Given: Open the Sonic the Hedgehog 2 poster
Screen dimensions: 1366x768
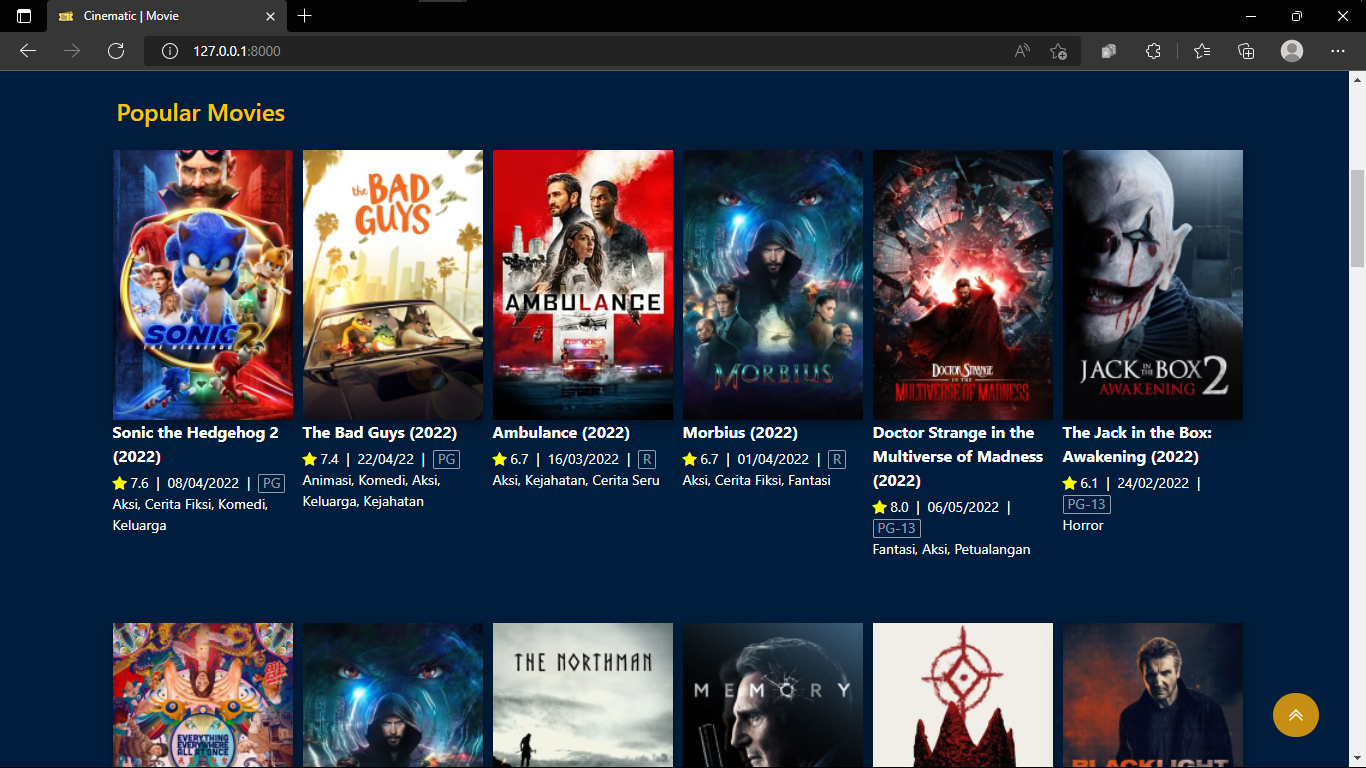Looking at the screenshot, I should pos(203,285).
